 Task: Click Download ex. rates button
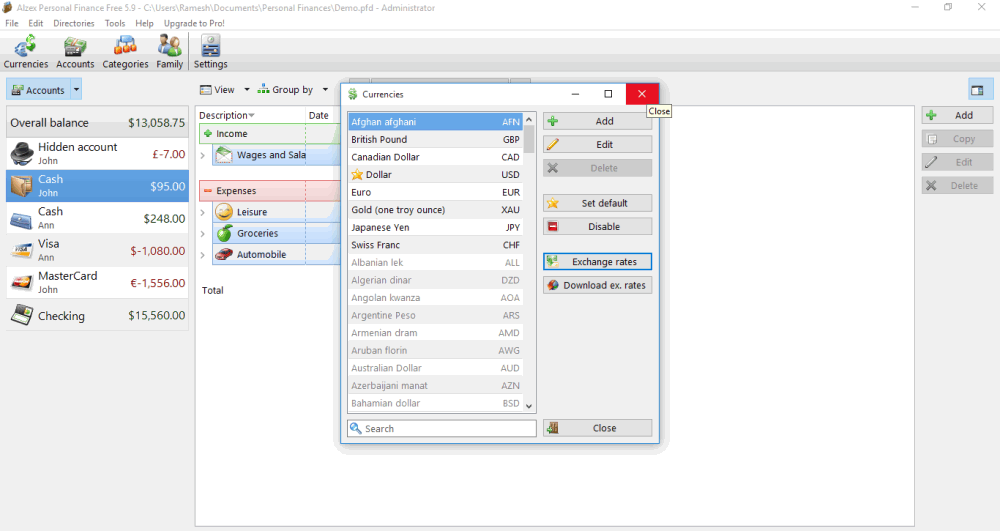tap(598, 286)
